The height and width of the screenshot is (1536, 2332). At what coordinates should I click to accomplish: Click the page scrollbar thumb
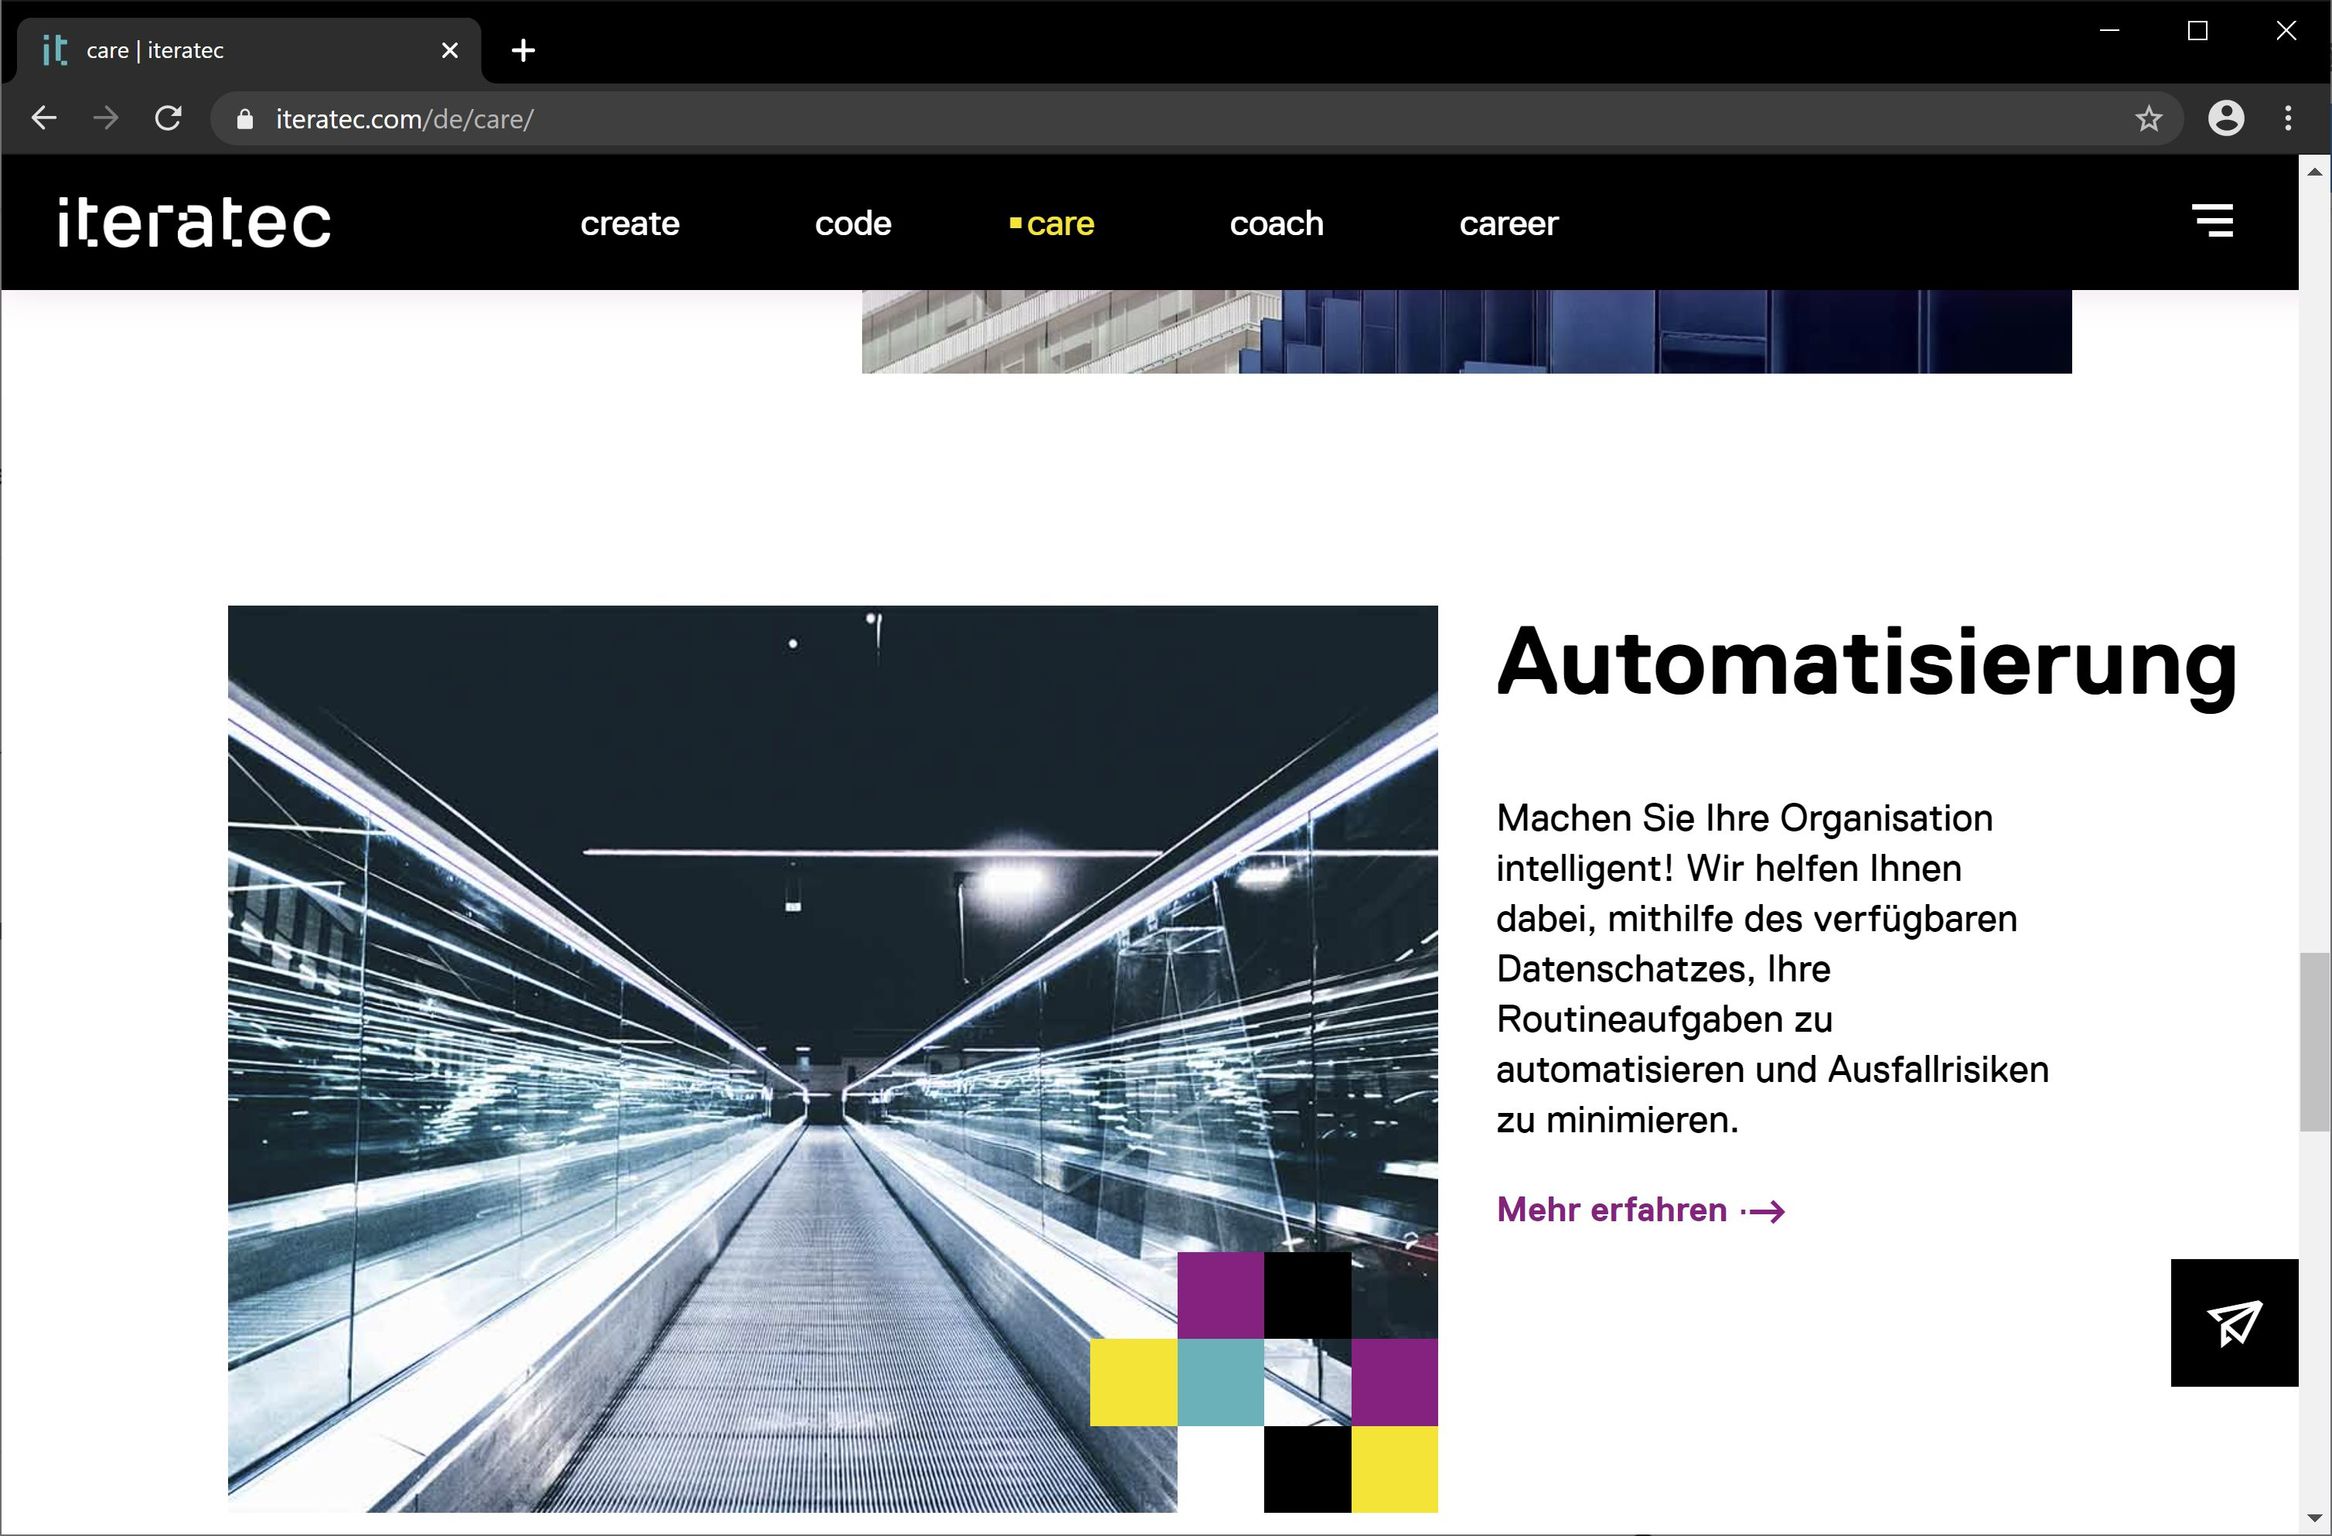(x=2314, y=1042)
